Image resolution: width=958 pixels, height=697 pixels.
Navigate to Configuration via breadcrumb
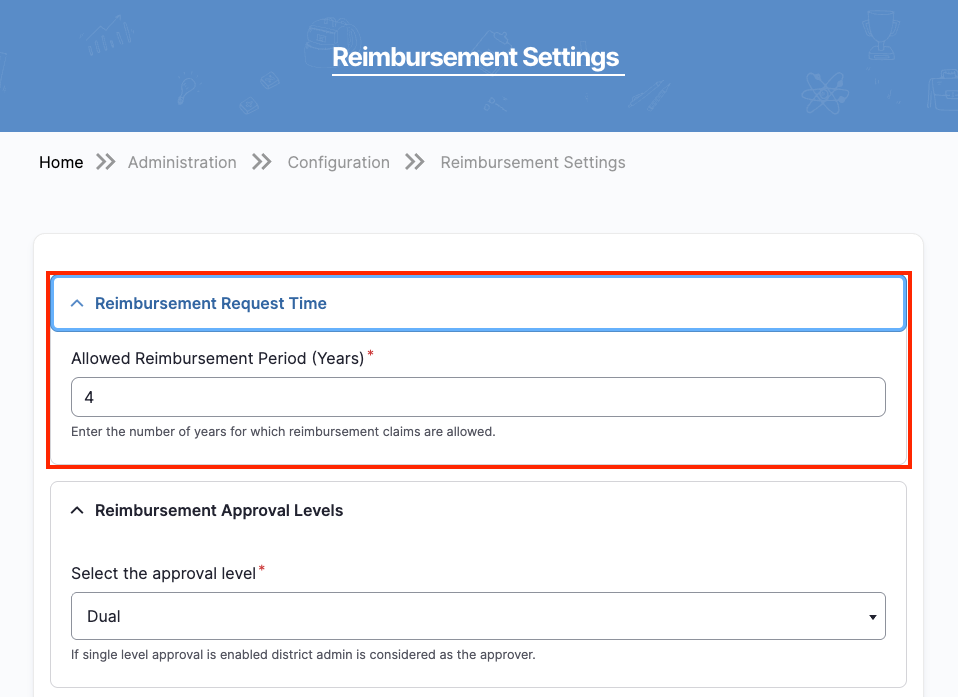[338, 162]
